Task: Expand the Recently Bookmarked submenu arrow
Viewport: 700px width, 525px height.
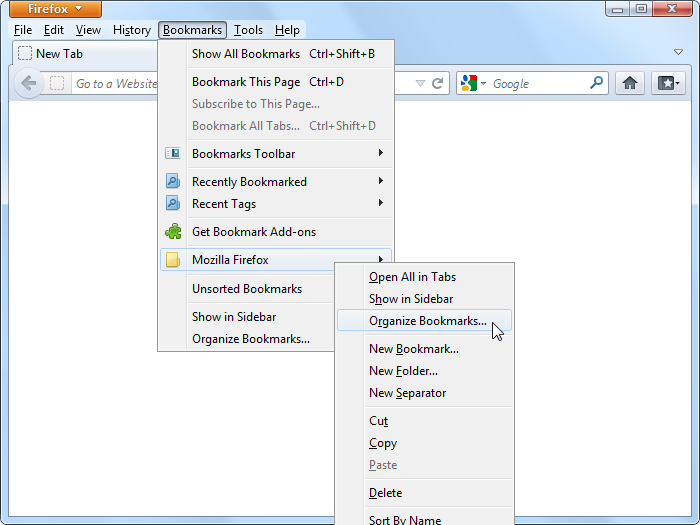Action: [381, 182]
